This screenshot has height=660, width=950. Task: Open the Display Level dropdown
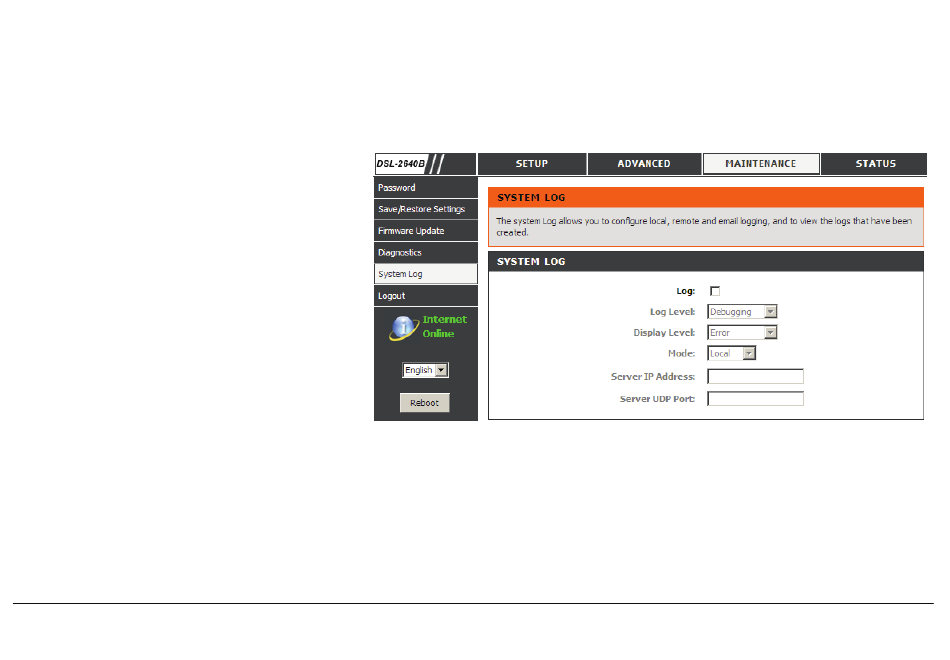click(x=742, y=333)
